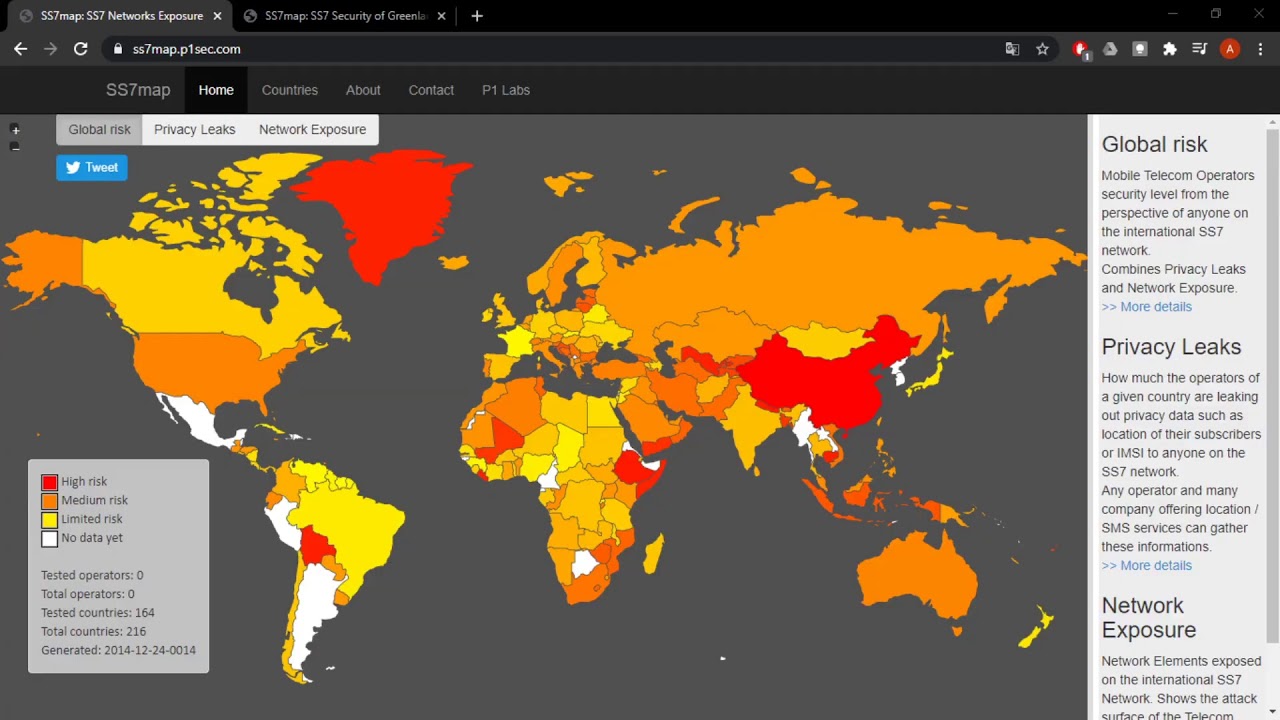Select New Zealand on the world map
The height and width of the screenshot is (720, 1280).
(1037, 627)
